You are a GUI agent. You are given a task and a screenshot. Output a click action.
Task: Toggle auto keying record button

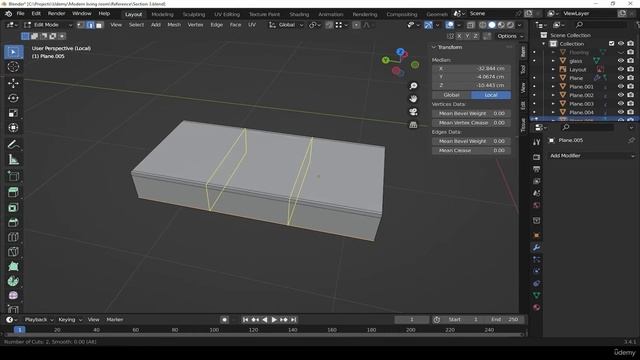(224, 320)
